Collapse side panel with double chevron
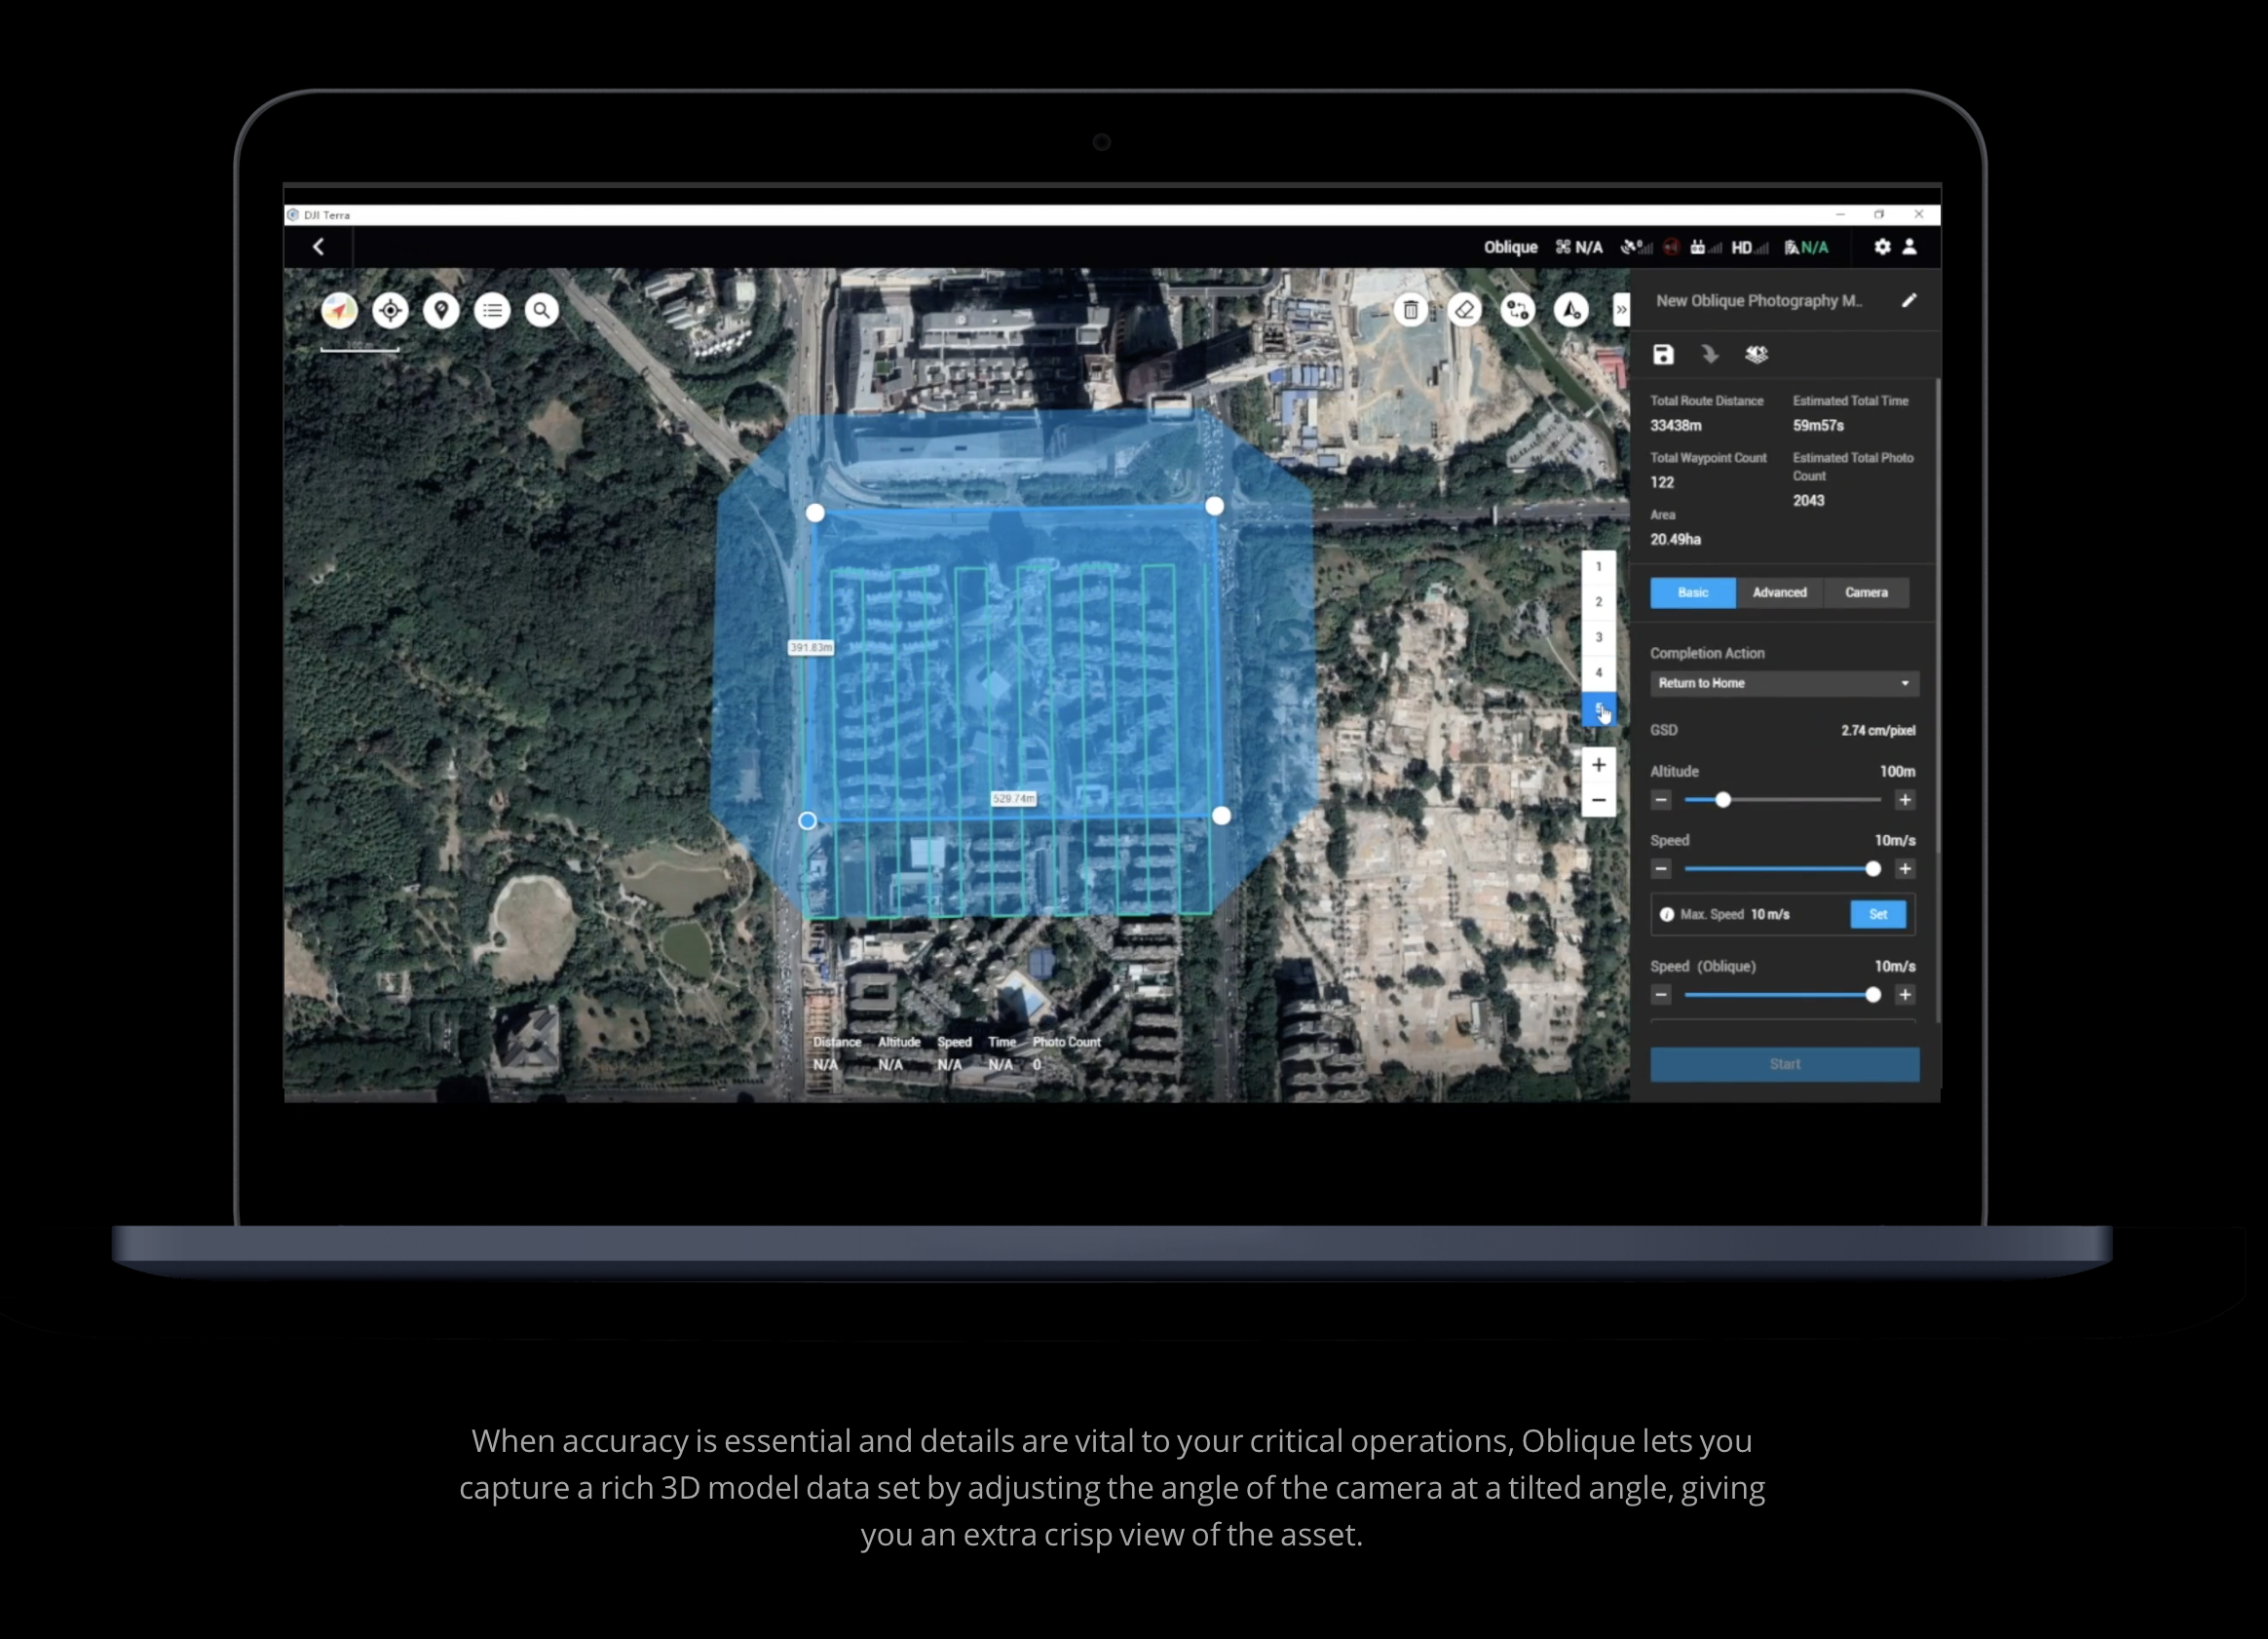 [x=1621, y=310]
